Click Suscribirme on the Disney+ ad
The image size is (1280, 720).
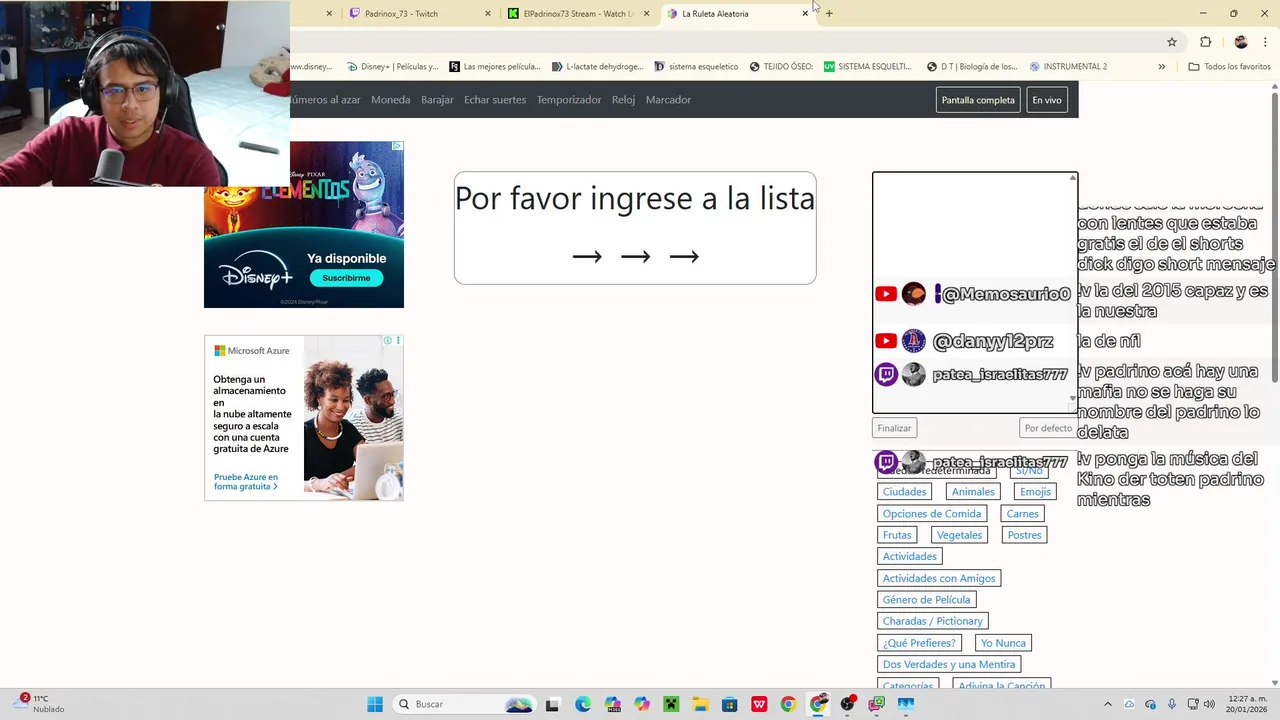[x=346, y=278]
